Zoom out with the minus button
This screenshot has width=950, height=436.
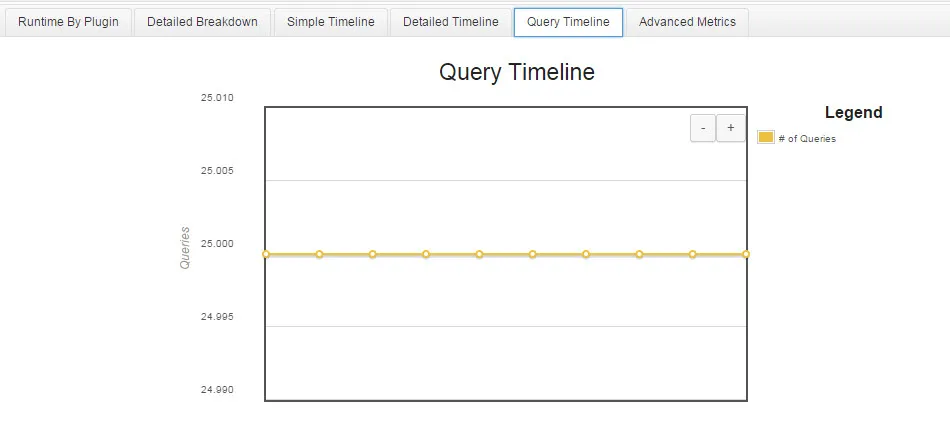coord(703,128)
